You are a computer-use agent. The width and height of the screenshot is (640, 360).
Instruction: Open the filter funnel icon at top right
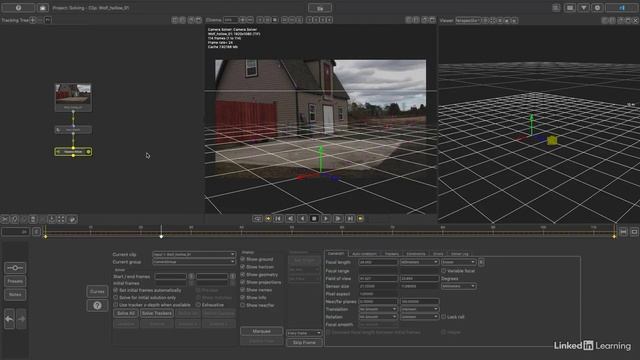tap(584, 8)
